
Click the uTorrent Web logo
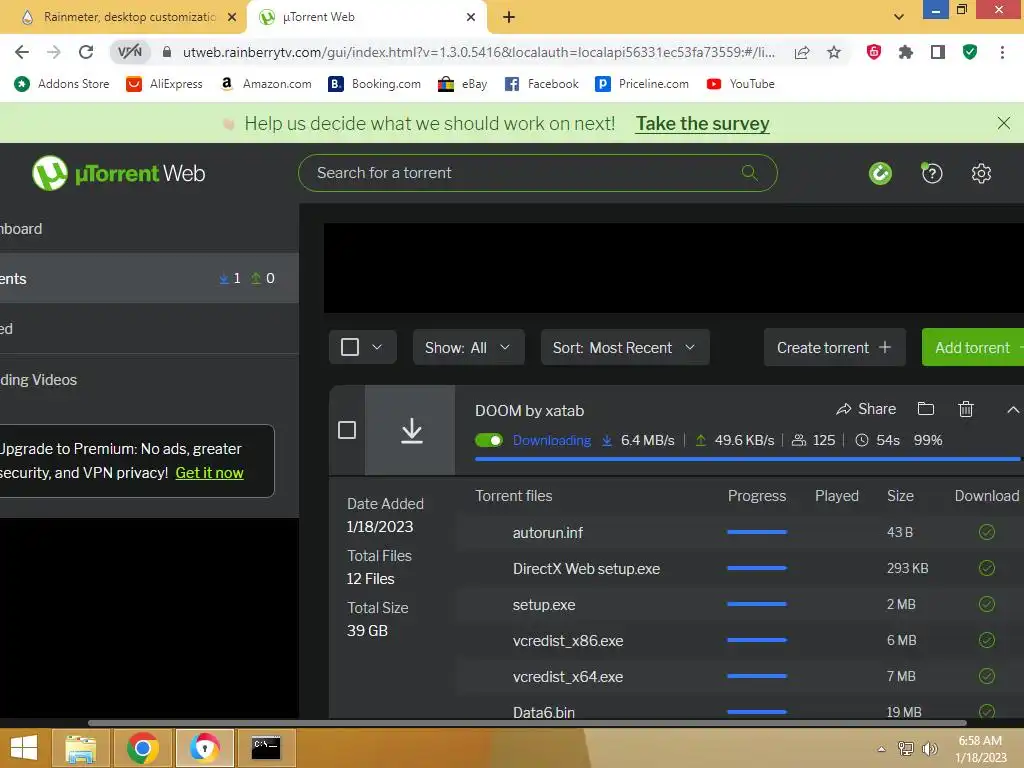tap(118, 173)
